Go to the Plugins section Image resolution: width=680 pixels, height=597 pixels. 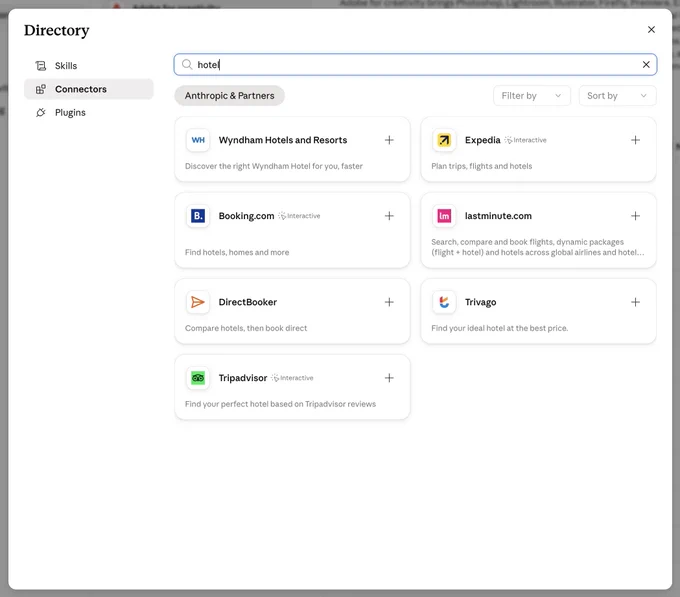pyautogui.click(x=88, y=113)
